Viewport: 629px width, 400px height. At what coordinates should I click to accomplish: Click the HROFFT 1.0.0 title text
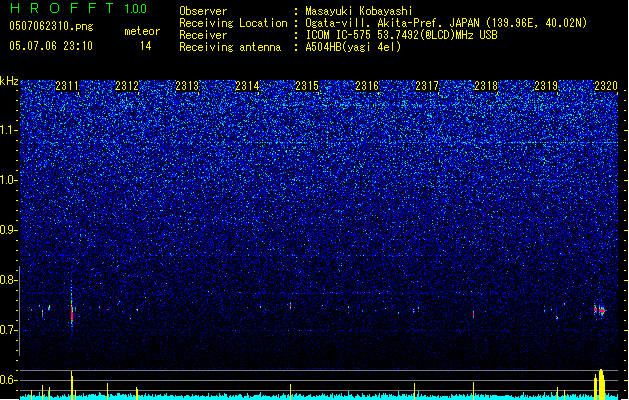coord(79,8)
